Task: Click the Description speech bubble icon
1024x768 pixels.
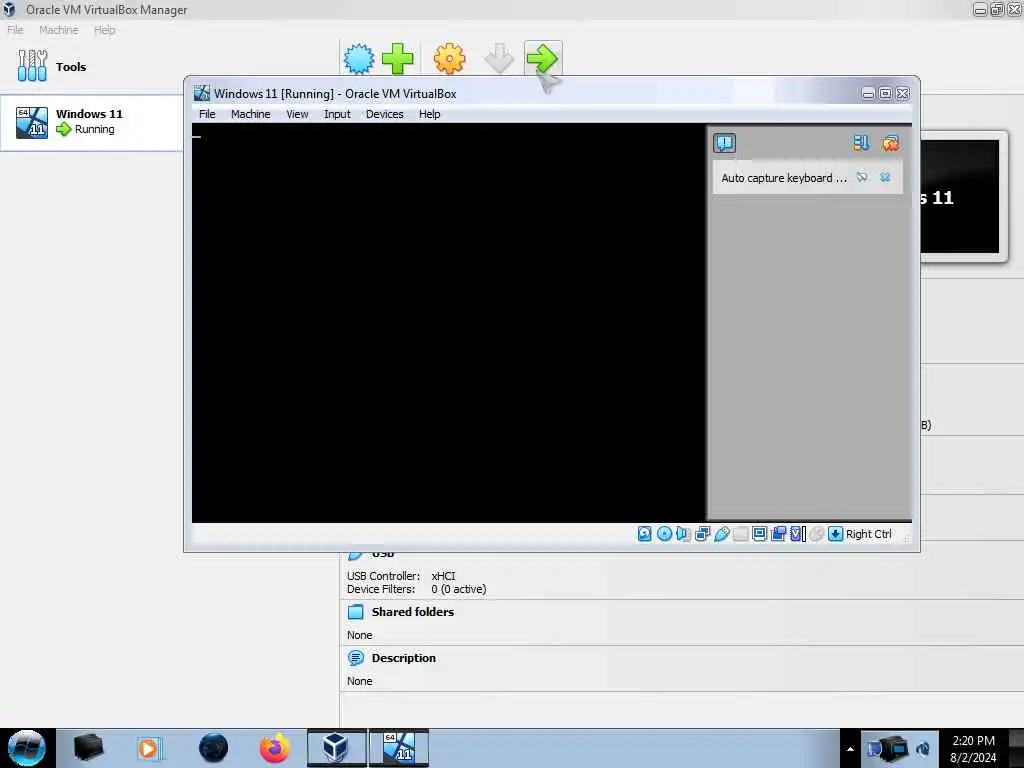Action: (x=356, y=658)
